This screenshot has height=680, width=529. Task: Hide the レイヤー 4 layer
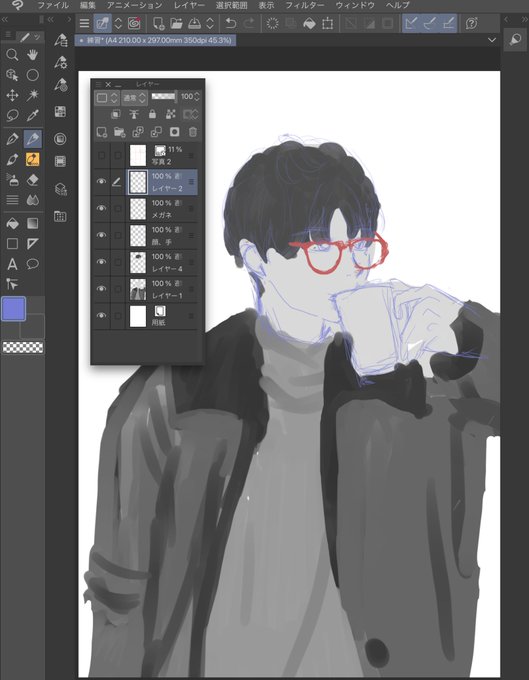click(x=101, y=262)
